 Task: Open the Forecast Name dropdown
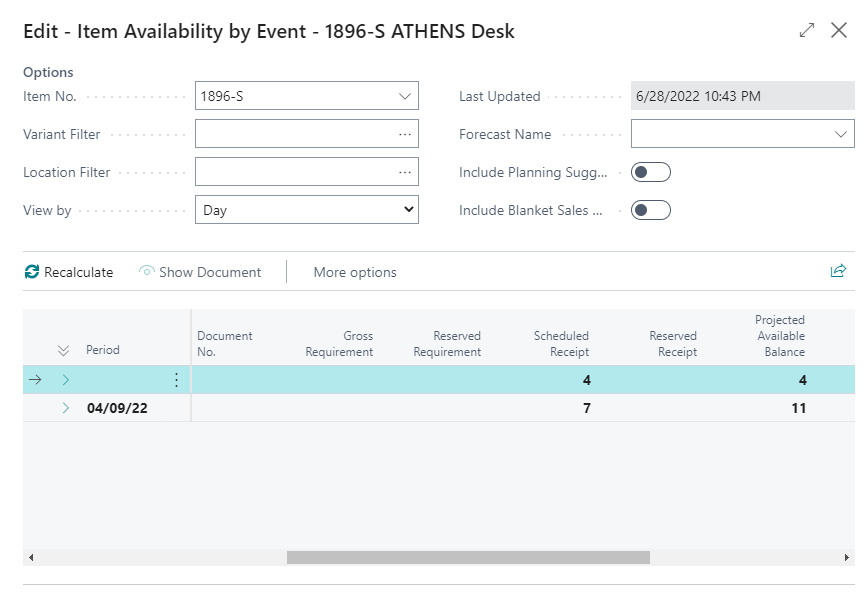(x=840, y=134)
